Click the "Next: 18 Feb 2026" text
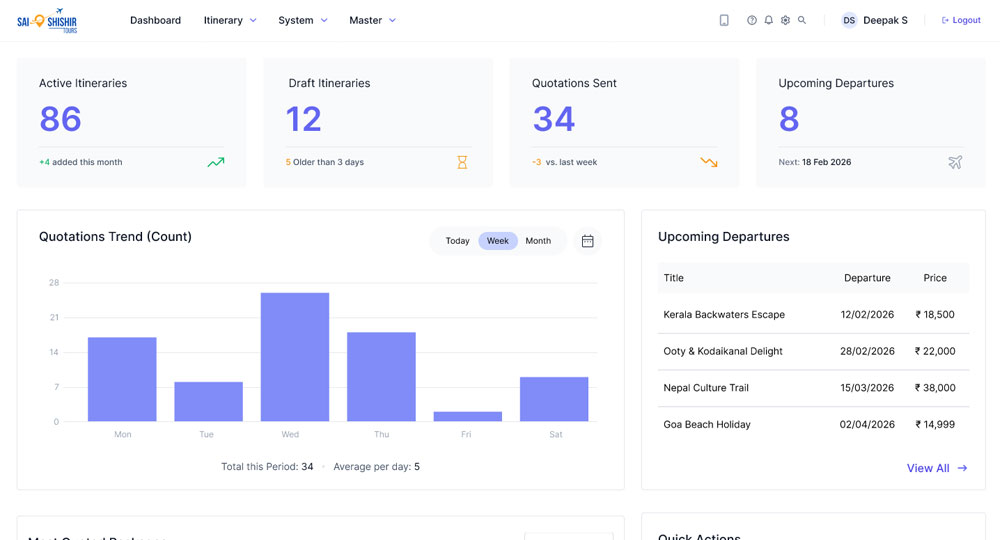 click(x=814, y=162)
